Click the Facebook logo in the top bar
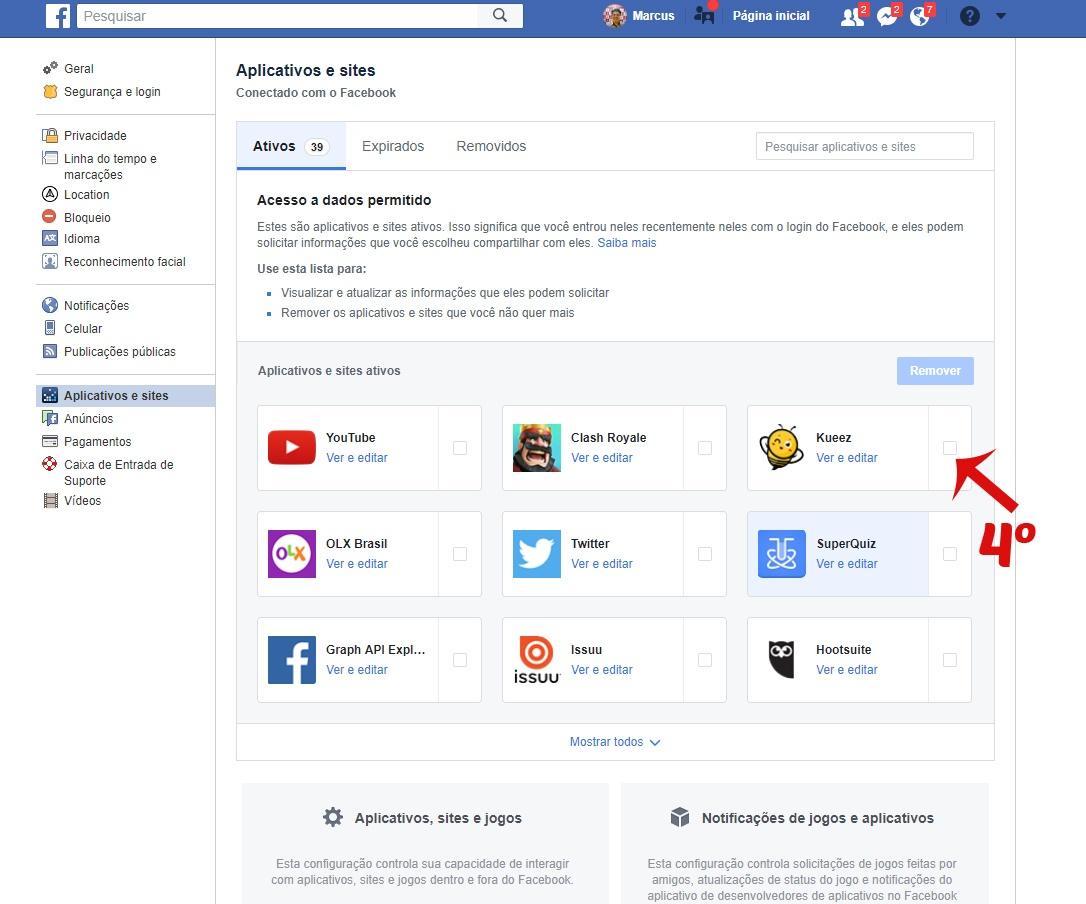This screenshot has width=1086, height=904. tap(57, 15)
